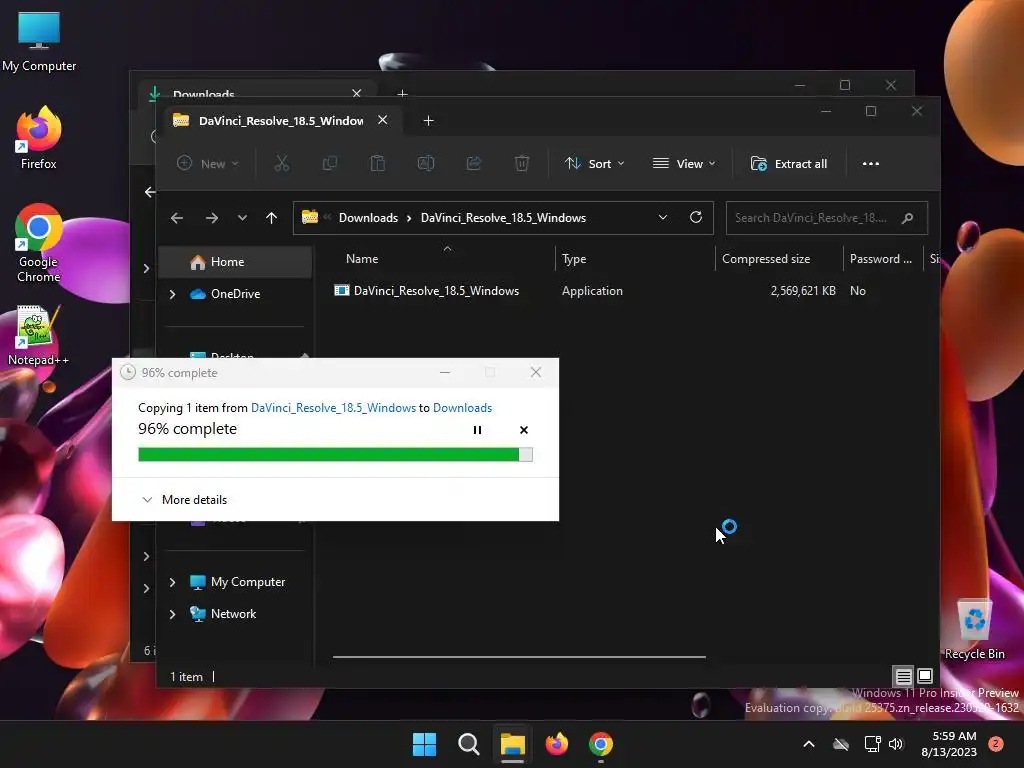The image size is (1024, 768).
Task: Open the New item dropdown
Action: pyautogui.click(x=208, y=163)
